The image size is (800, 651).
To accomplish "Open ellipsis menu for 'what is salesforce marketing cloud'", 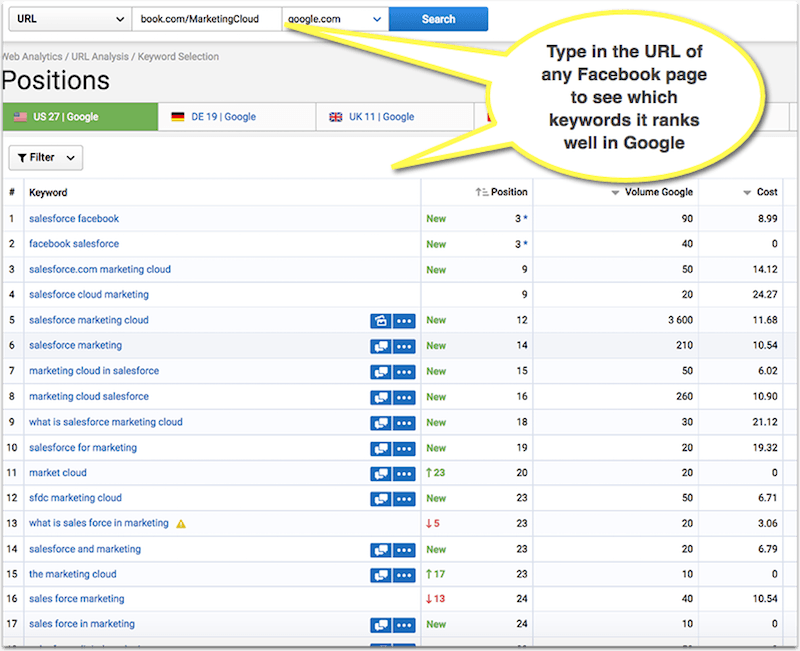I will click(404, 423).
